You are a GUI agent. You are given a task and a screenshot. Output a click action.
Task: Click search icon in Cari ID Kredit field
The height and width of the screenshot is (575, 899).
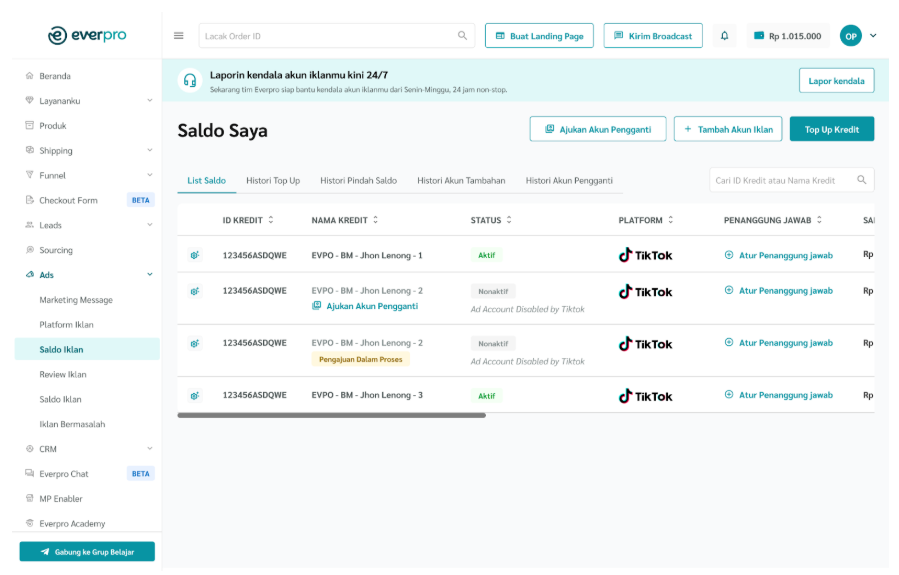coord(861,180)
